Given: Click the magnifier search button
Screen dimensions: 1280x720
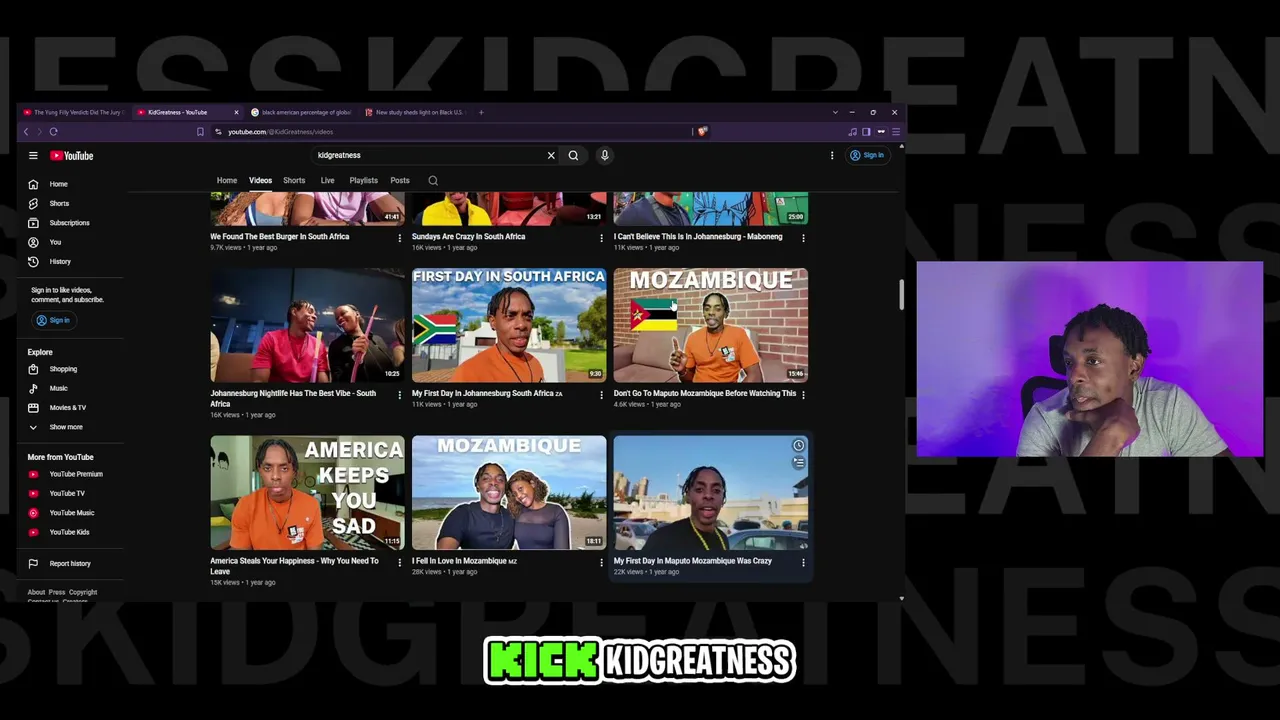Looking at the screenshot, I should [x=573, y=155].
